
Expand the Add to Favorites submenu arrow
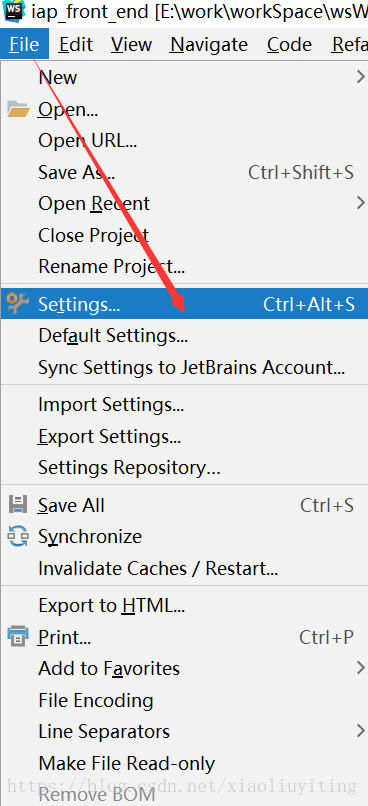tap(361, 668)
